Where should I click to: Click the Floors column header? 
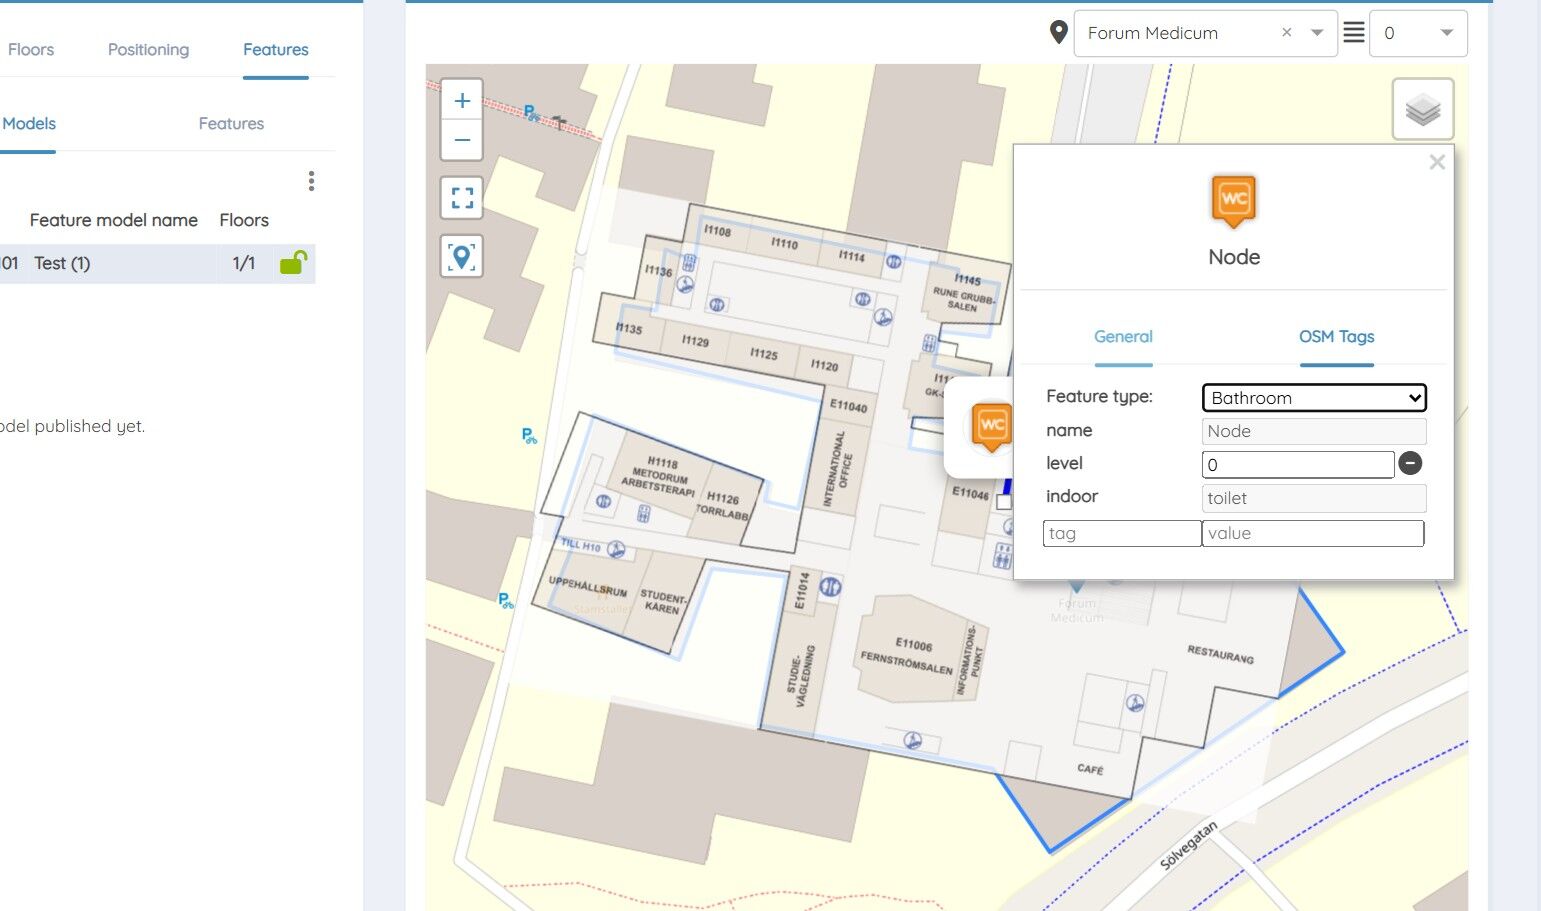click(244, 220)
